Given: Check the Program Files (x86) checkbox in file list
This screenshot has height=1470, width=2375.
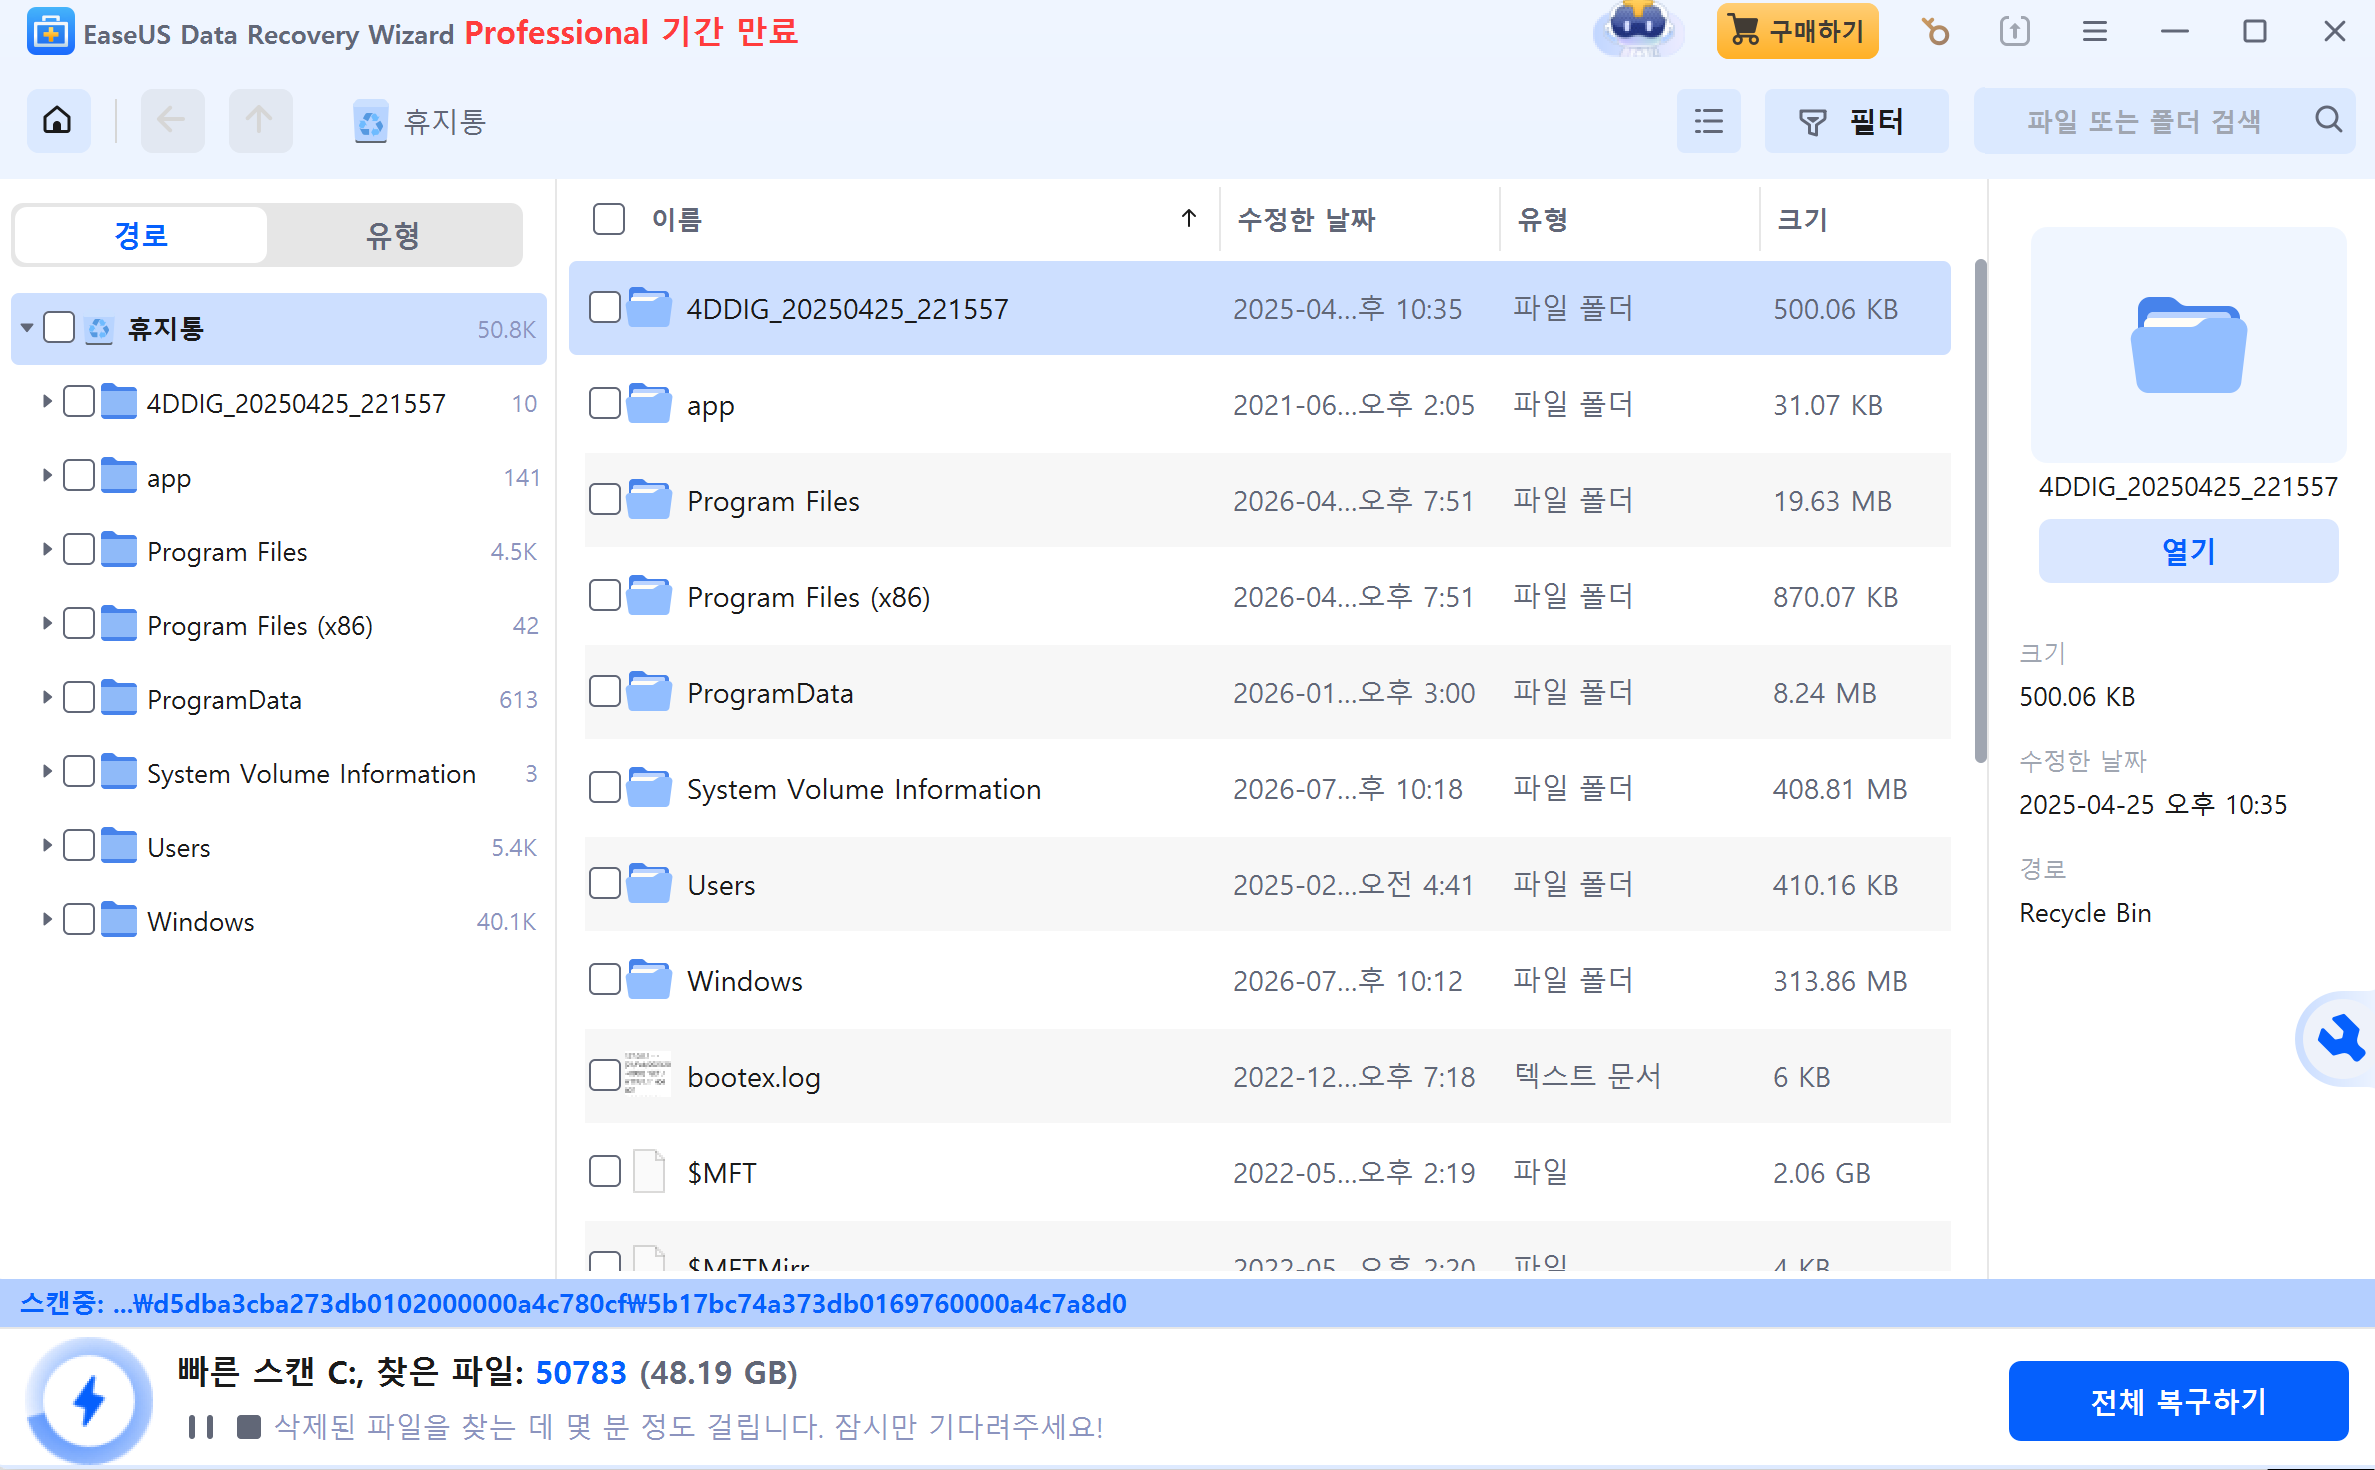Looking at the screenshot, I should tap(604, 595).
